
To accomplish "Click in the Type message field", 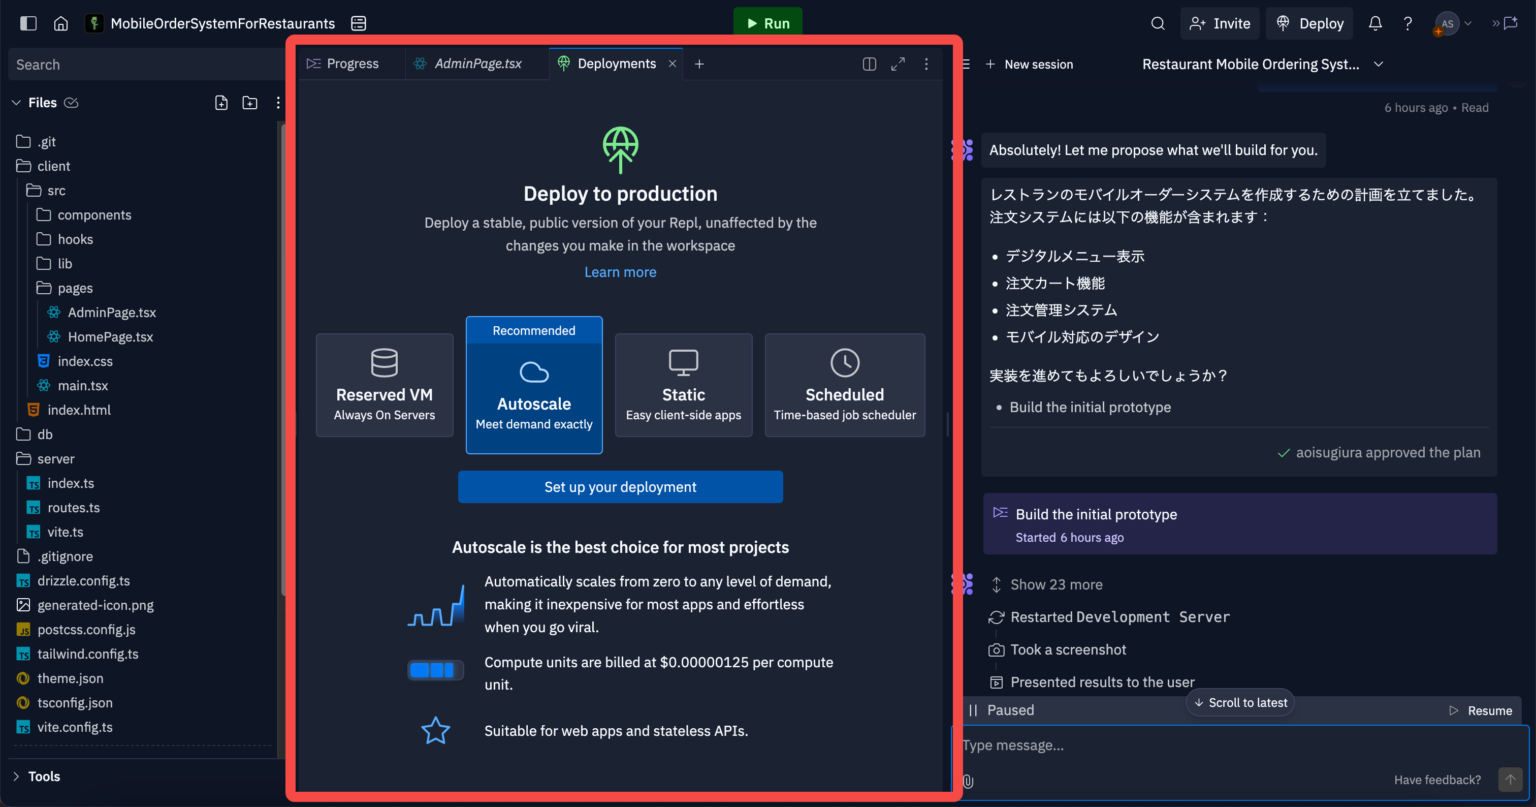I will pos(1100,744).
